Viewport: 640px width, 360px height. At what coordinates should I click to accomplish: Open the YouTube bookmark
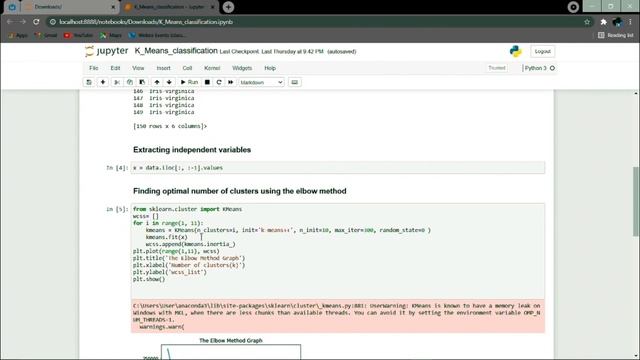[x=78, y=36]
